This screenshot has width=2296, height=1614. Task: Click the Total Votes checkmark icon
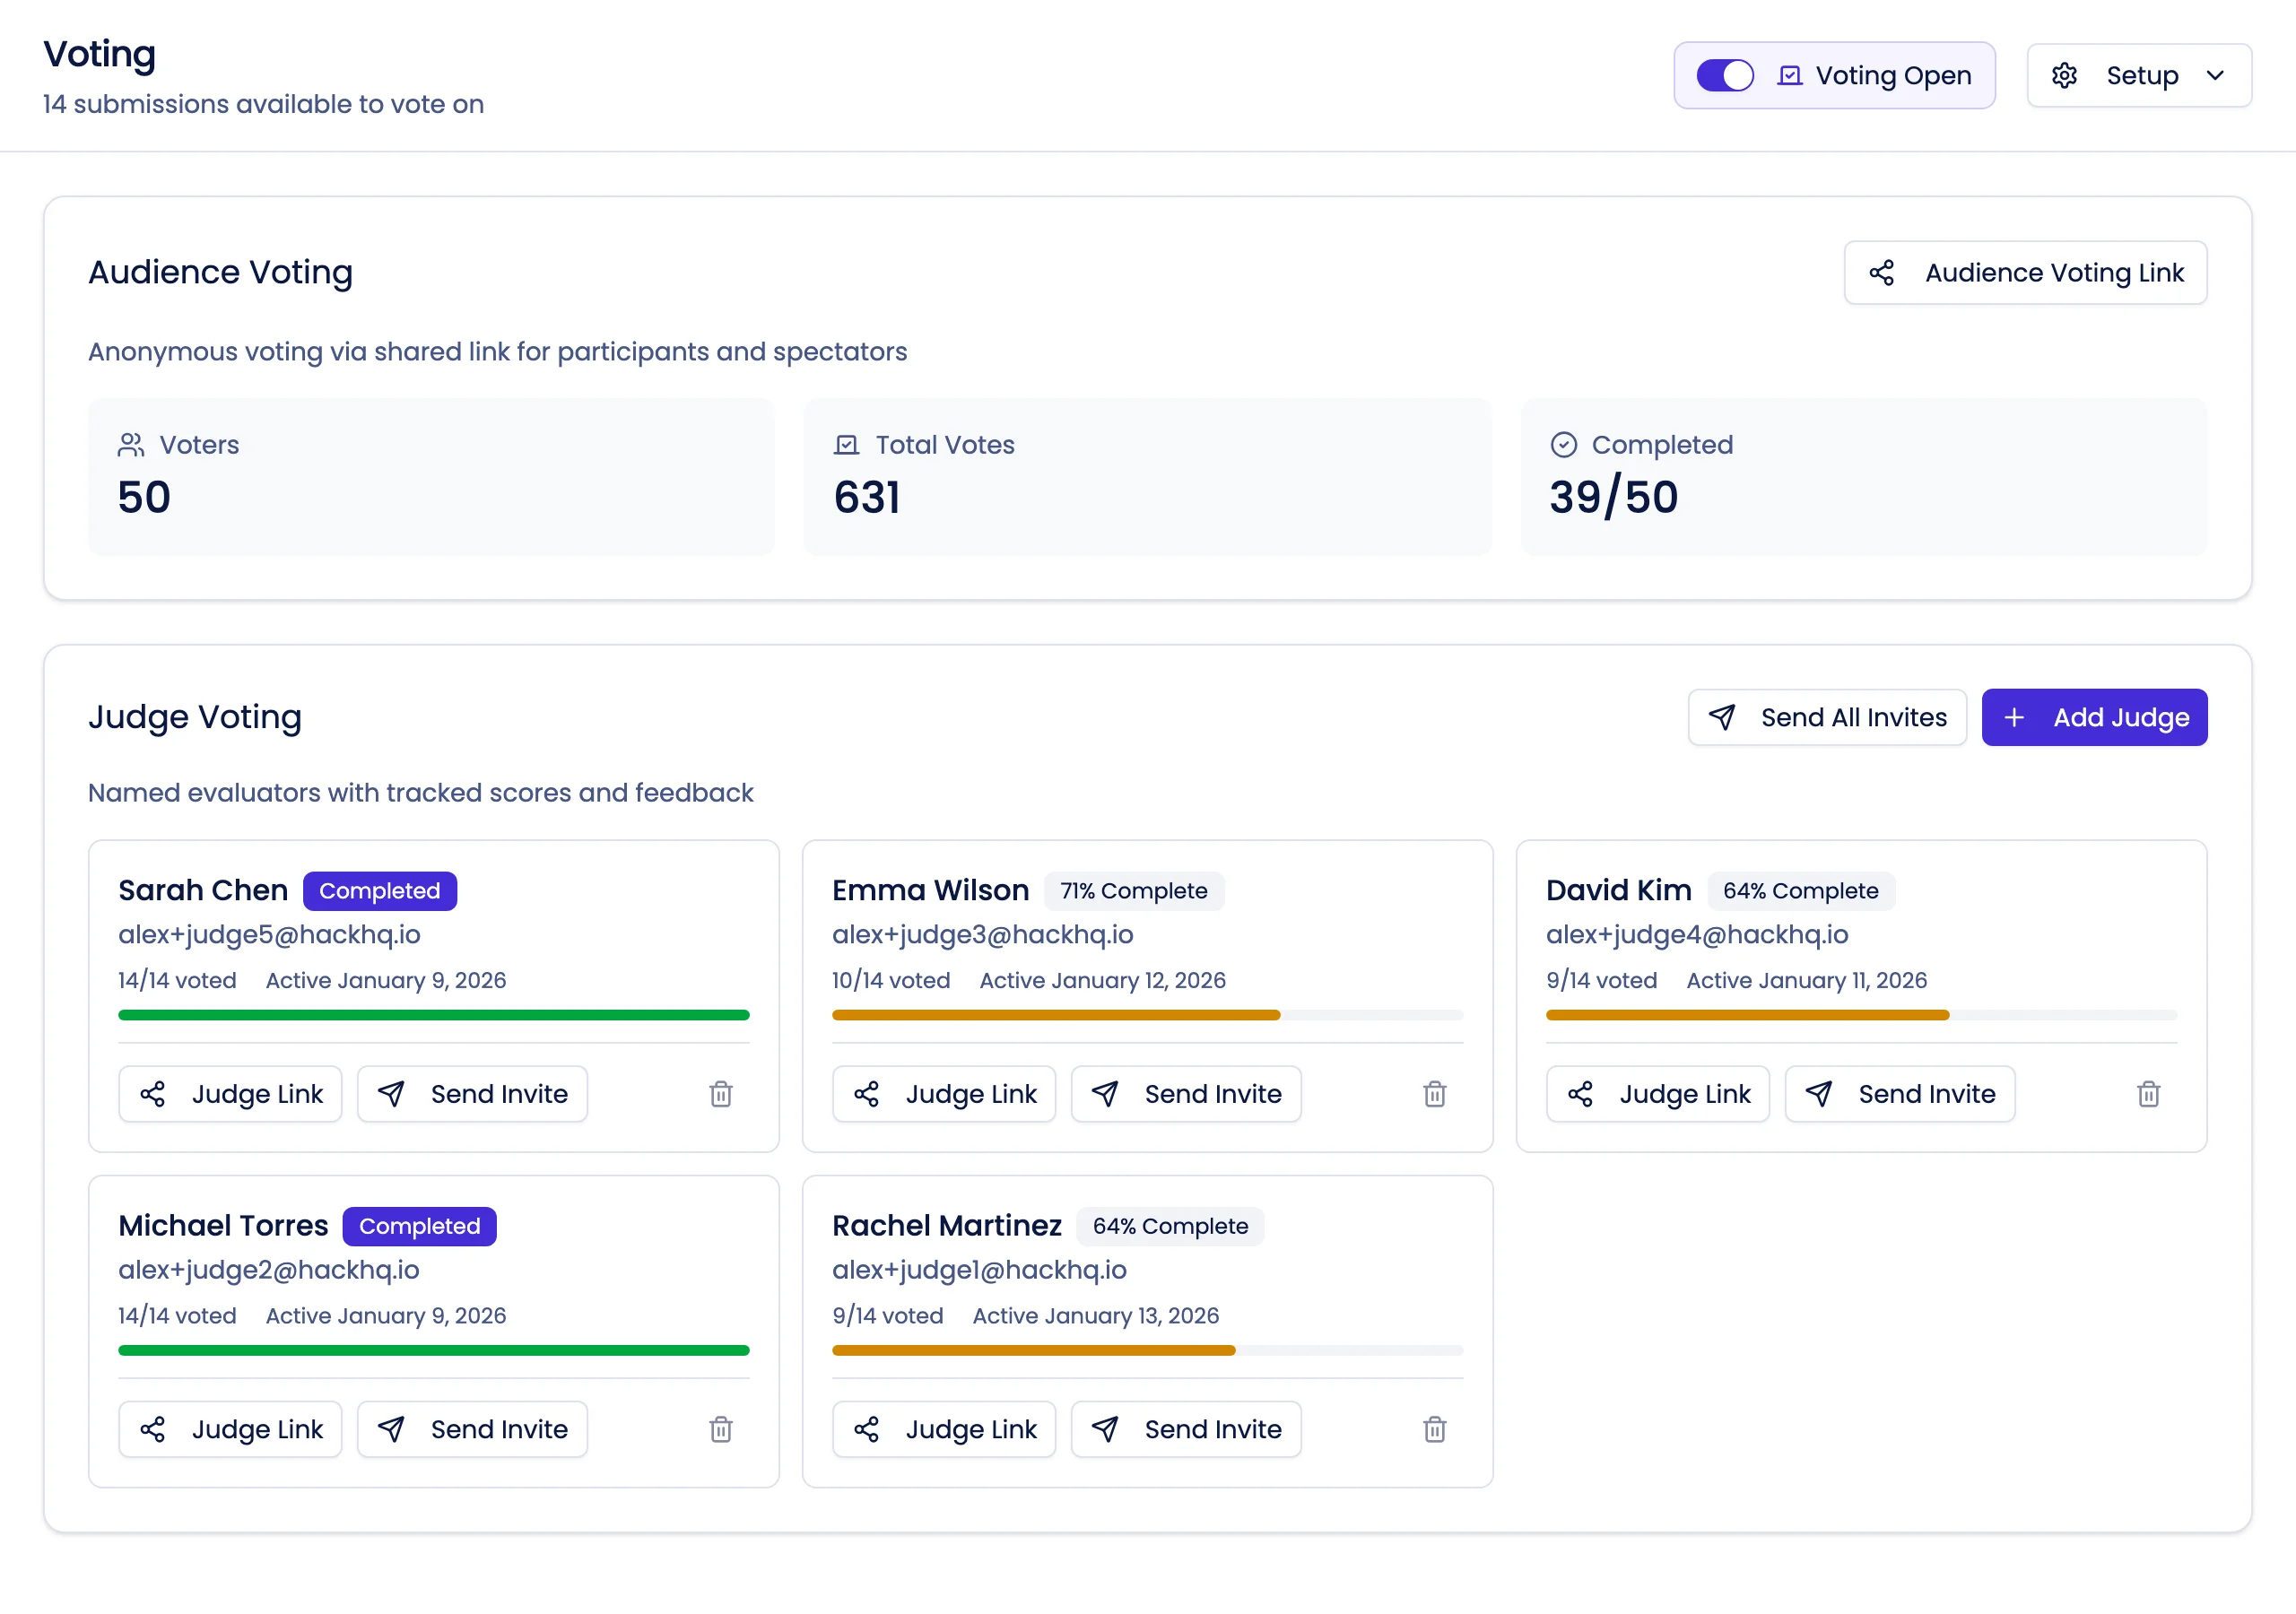[x=846, y=445]
